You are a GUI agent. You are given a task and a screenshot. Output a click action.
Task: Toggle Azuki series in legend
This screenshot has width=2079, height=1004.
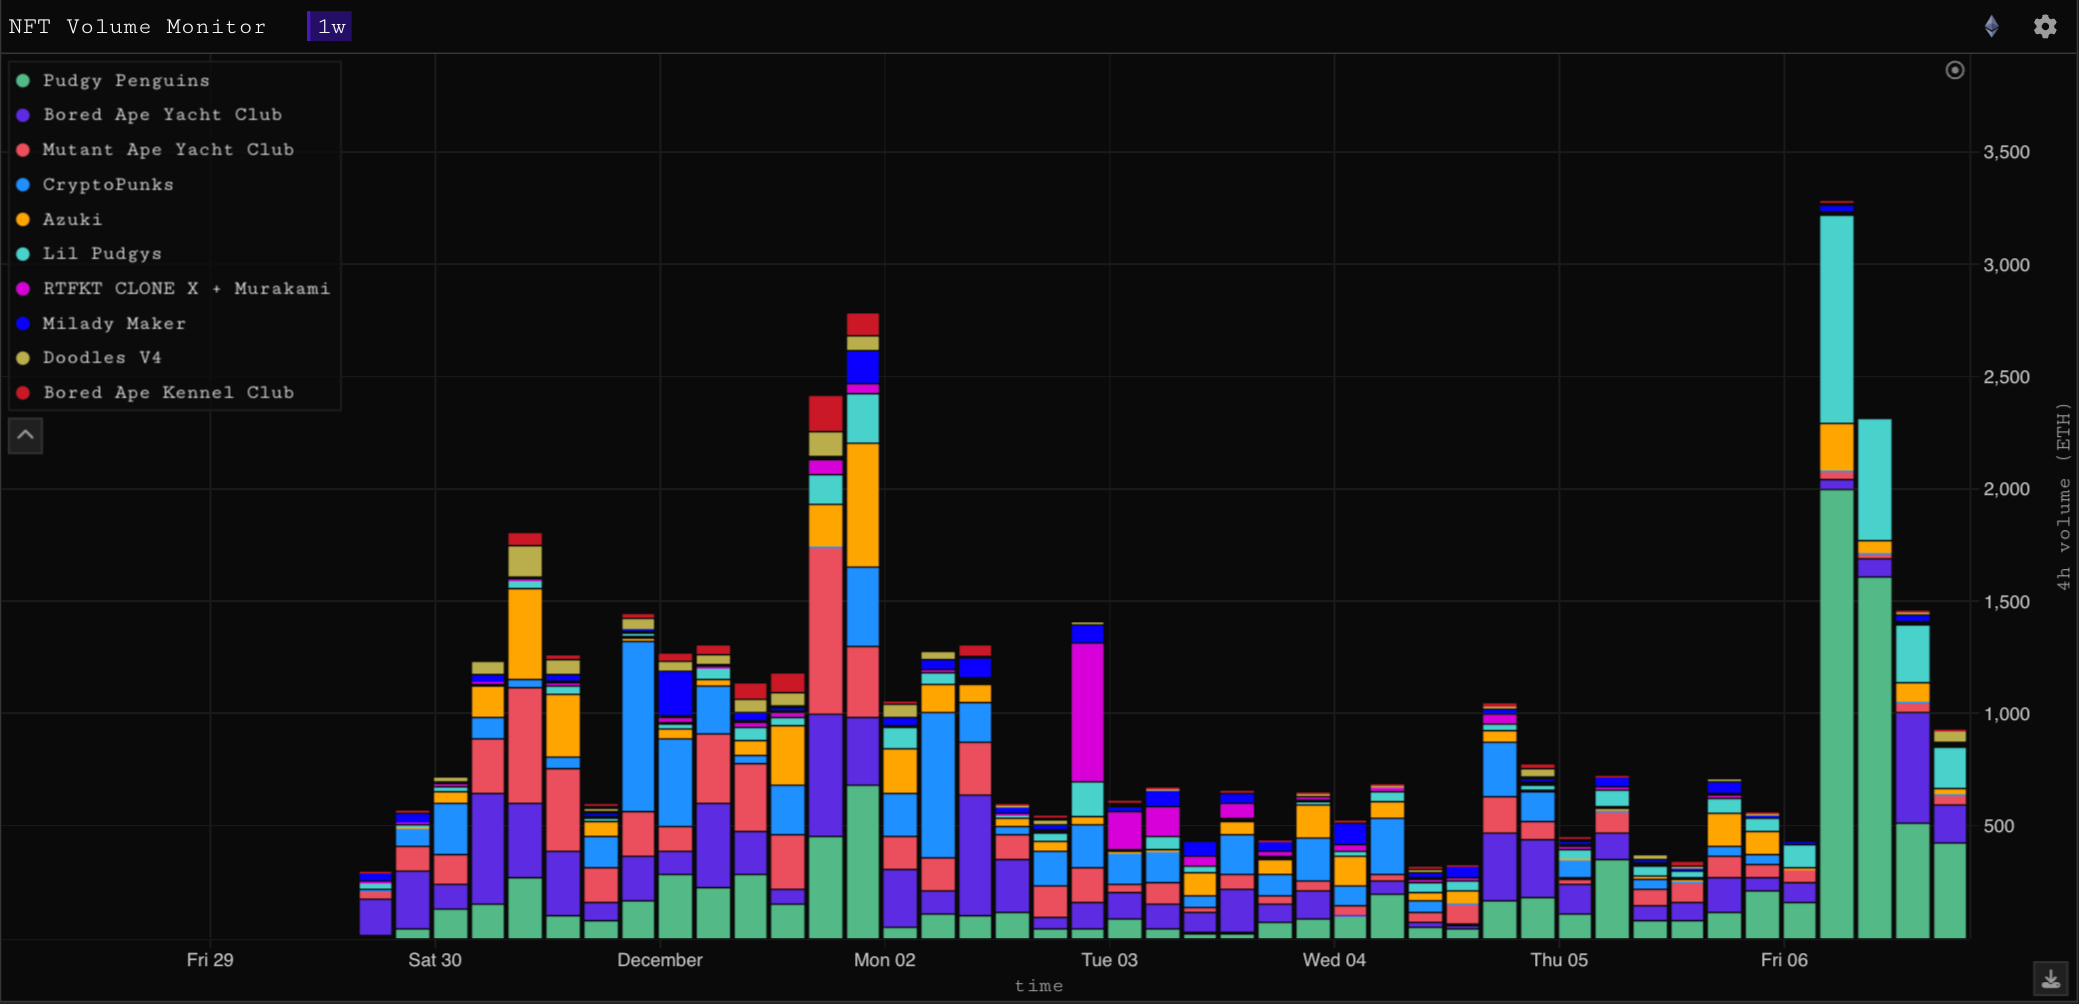[x=59, y=219]
